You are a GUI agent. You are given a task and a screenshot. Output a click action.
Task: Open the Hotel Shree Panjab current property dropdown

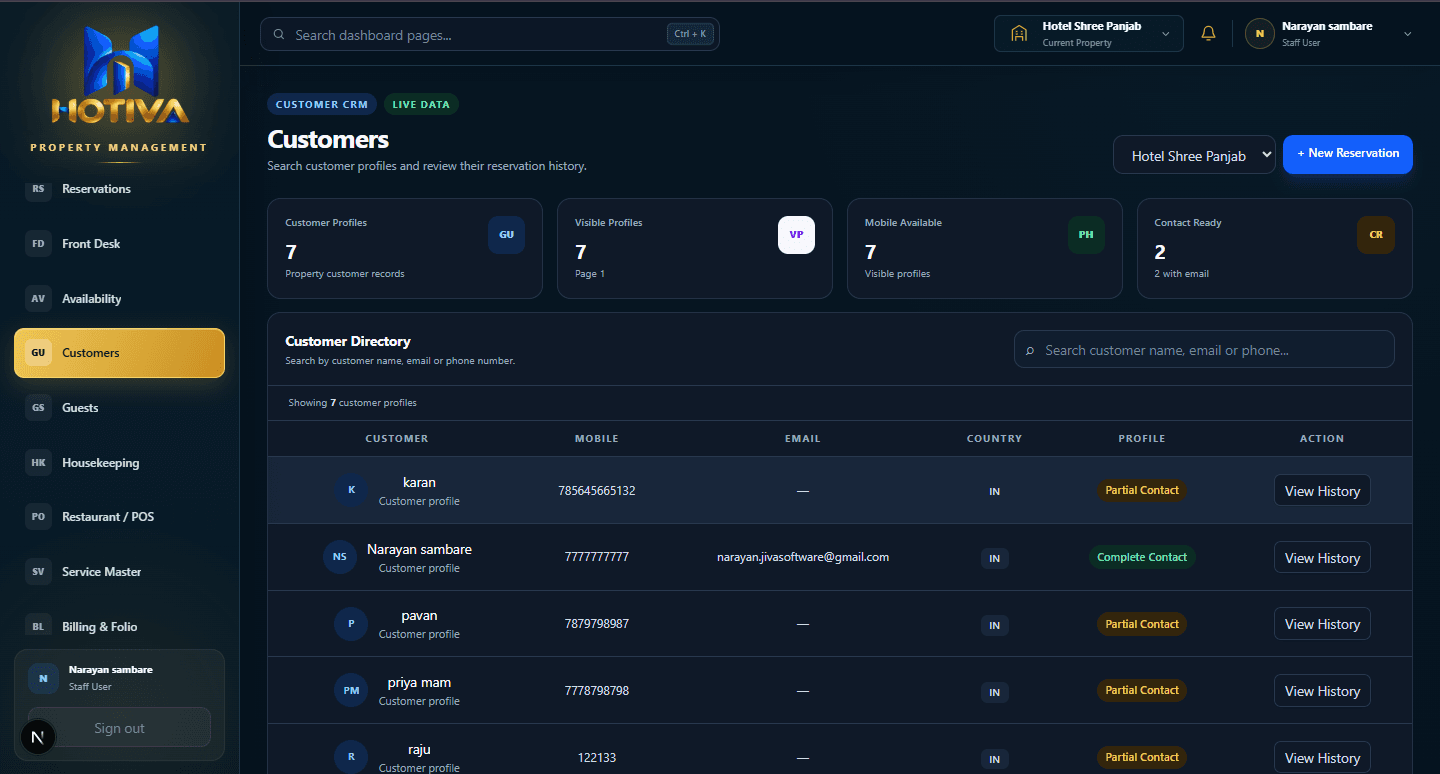[1089, 34]
